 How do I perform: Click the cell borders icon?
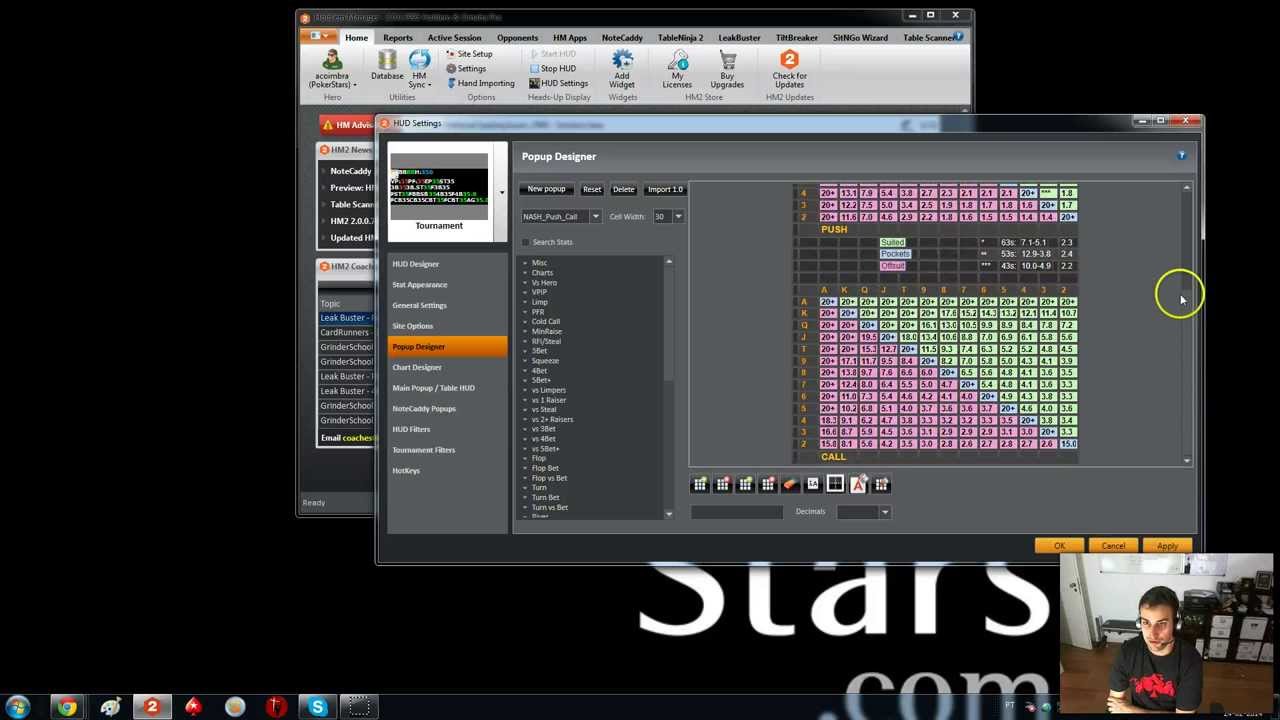pos(835,484)
